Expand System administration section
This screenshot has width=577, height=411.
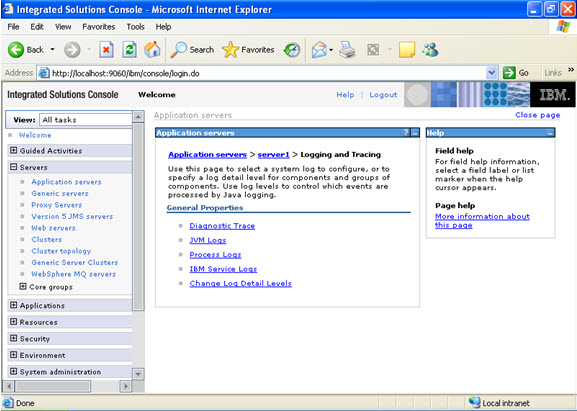click(x=14, y=371)
